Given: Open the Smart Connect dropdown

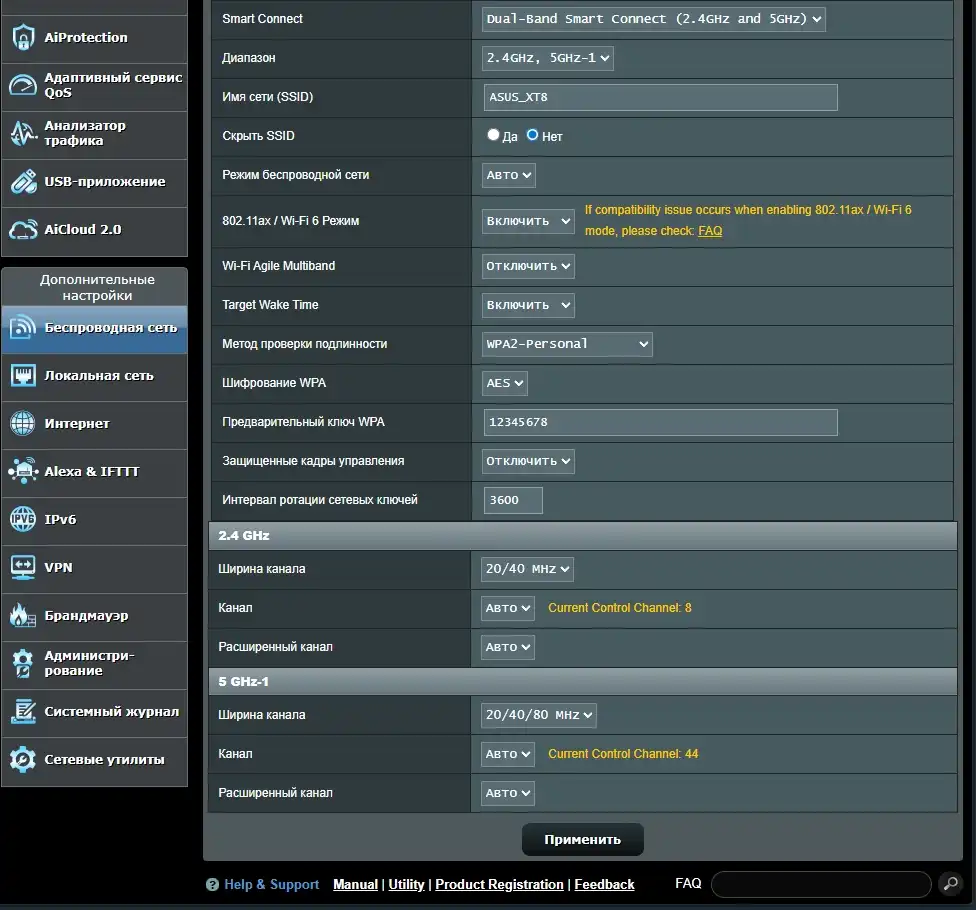Looking at the screenshot, I should pos(653,19).
